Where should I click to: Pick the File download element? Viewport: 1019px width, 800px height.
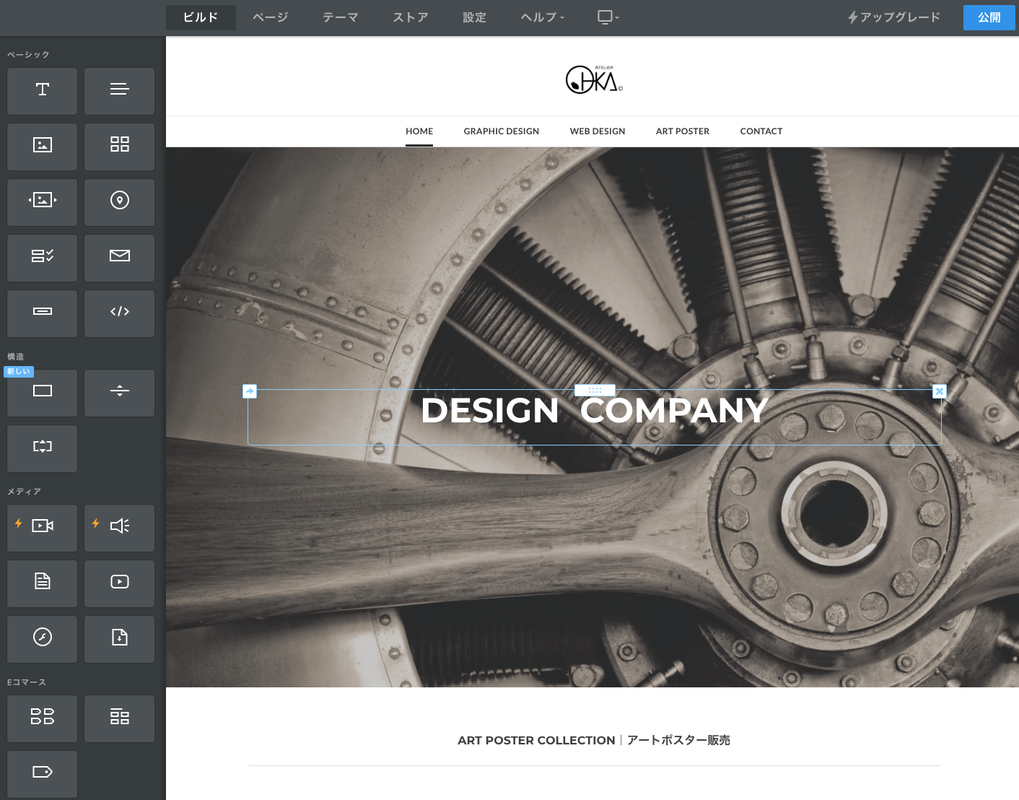point(120,639)
